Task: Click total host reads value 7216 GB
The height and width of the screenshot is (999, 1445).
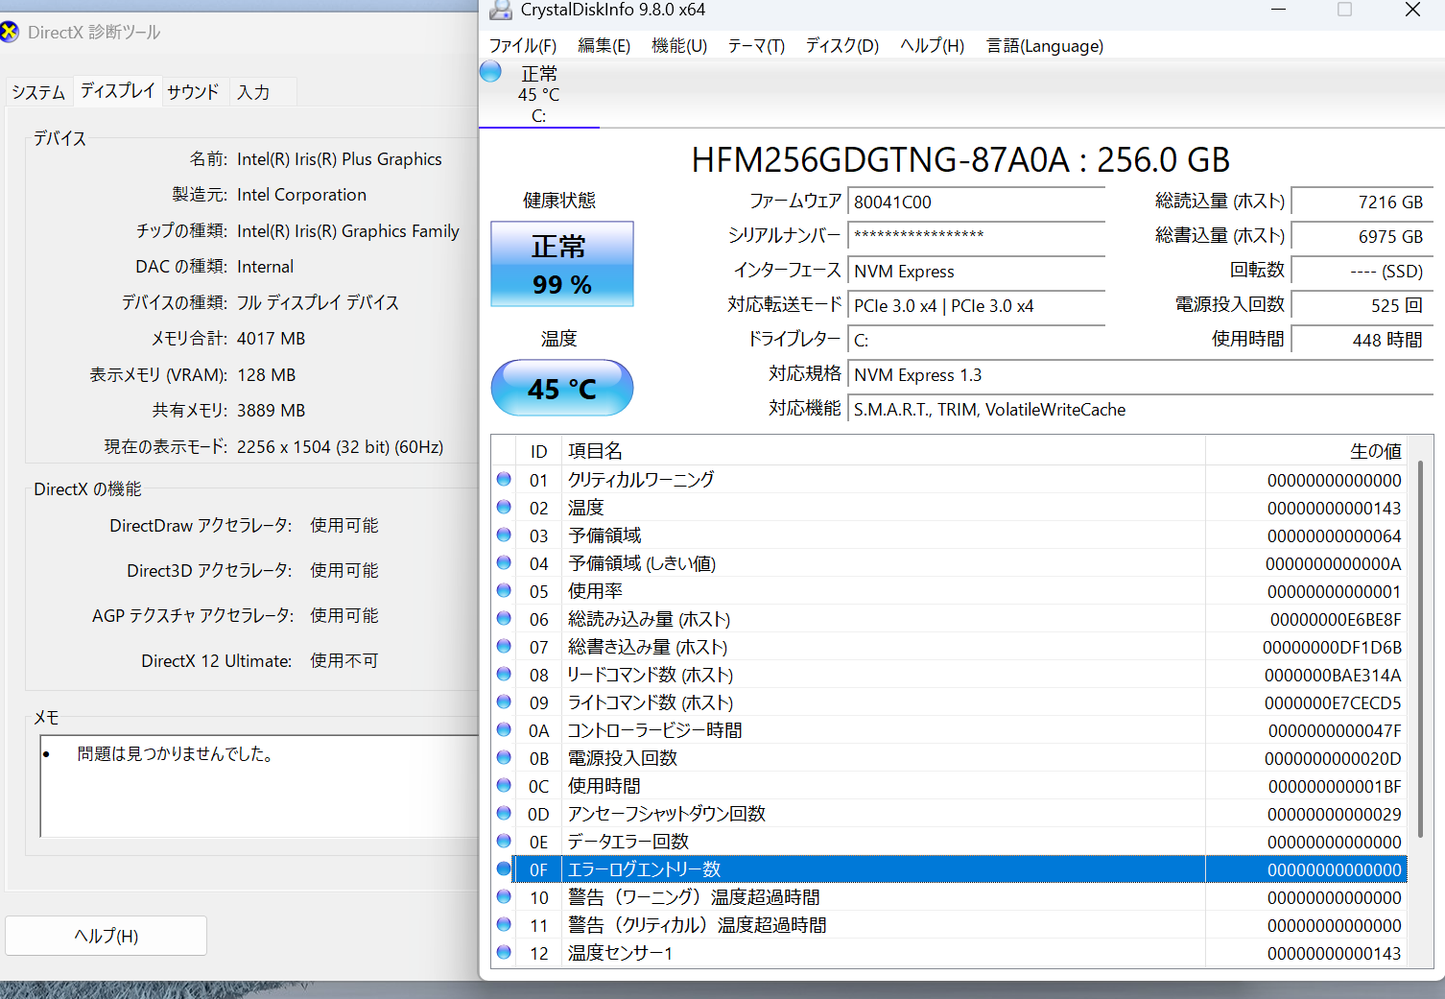Action: (1362, 202)
